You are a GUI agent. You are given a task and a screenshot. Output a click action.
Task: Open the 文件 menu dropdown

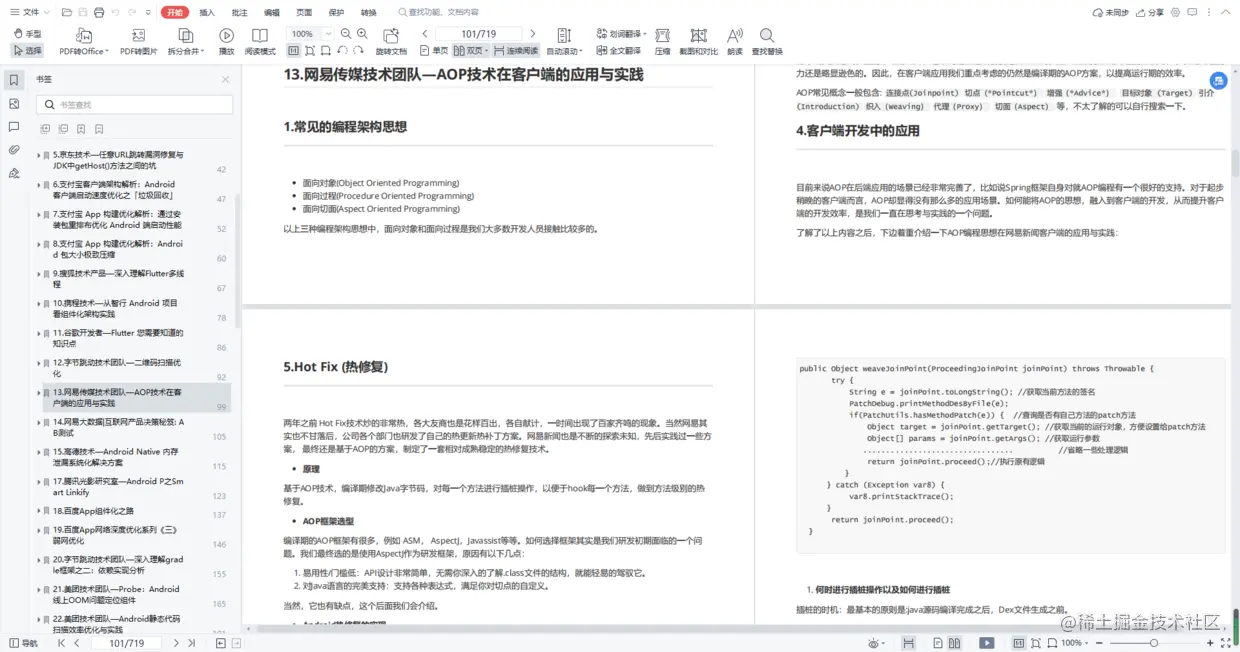[x=28, y=12]
